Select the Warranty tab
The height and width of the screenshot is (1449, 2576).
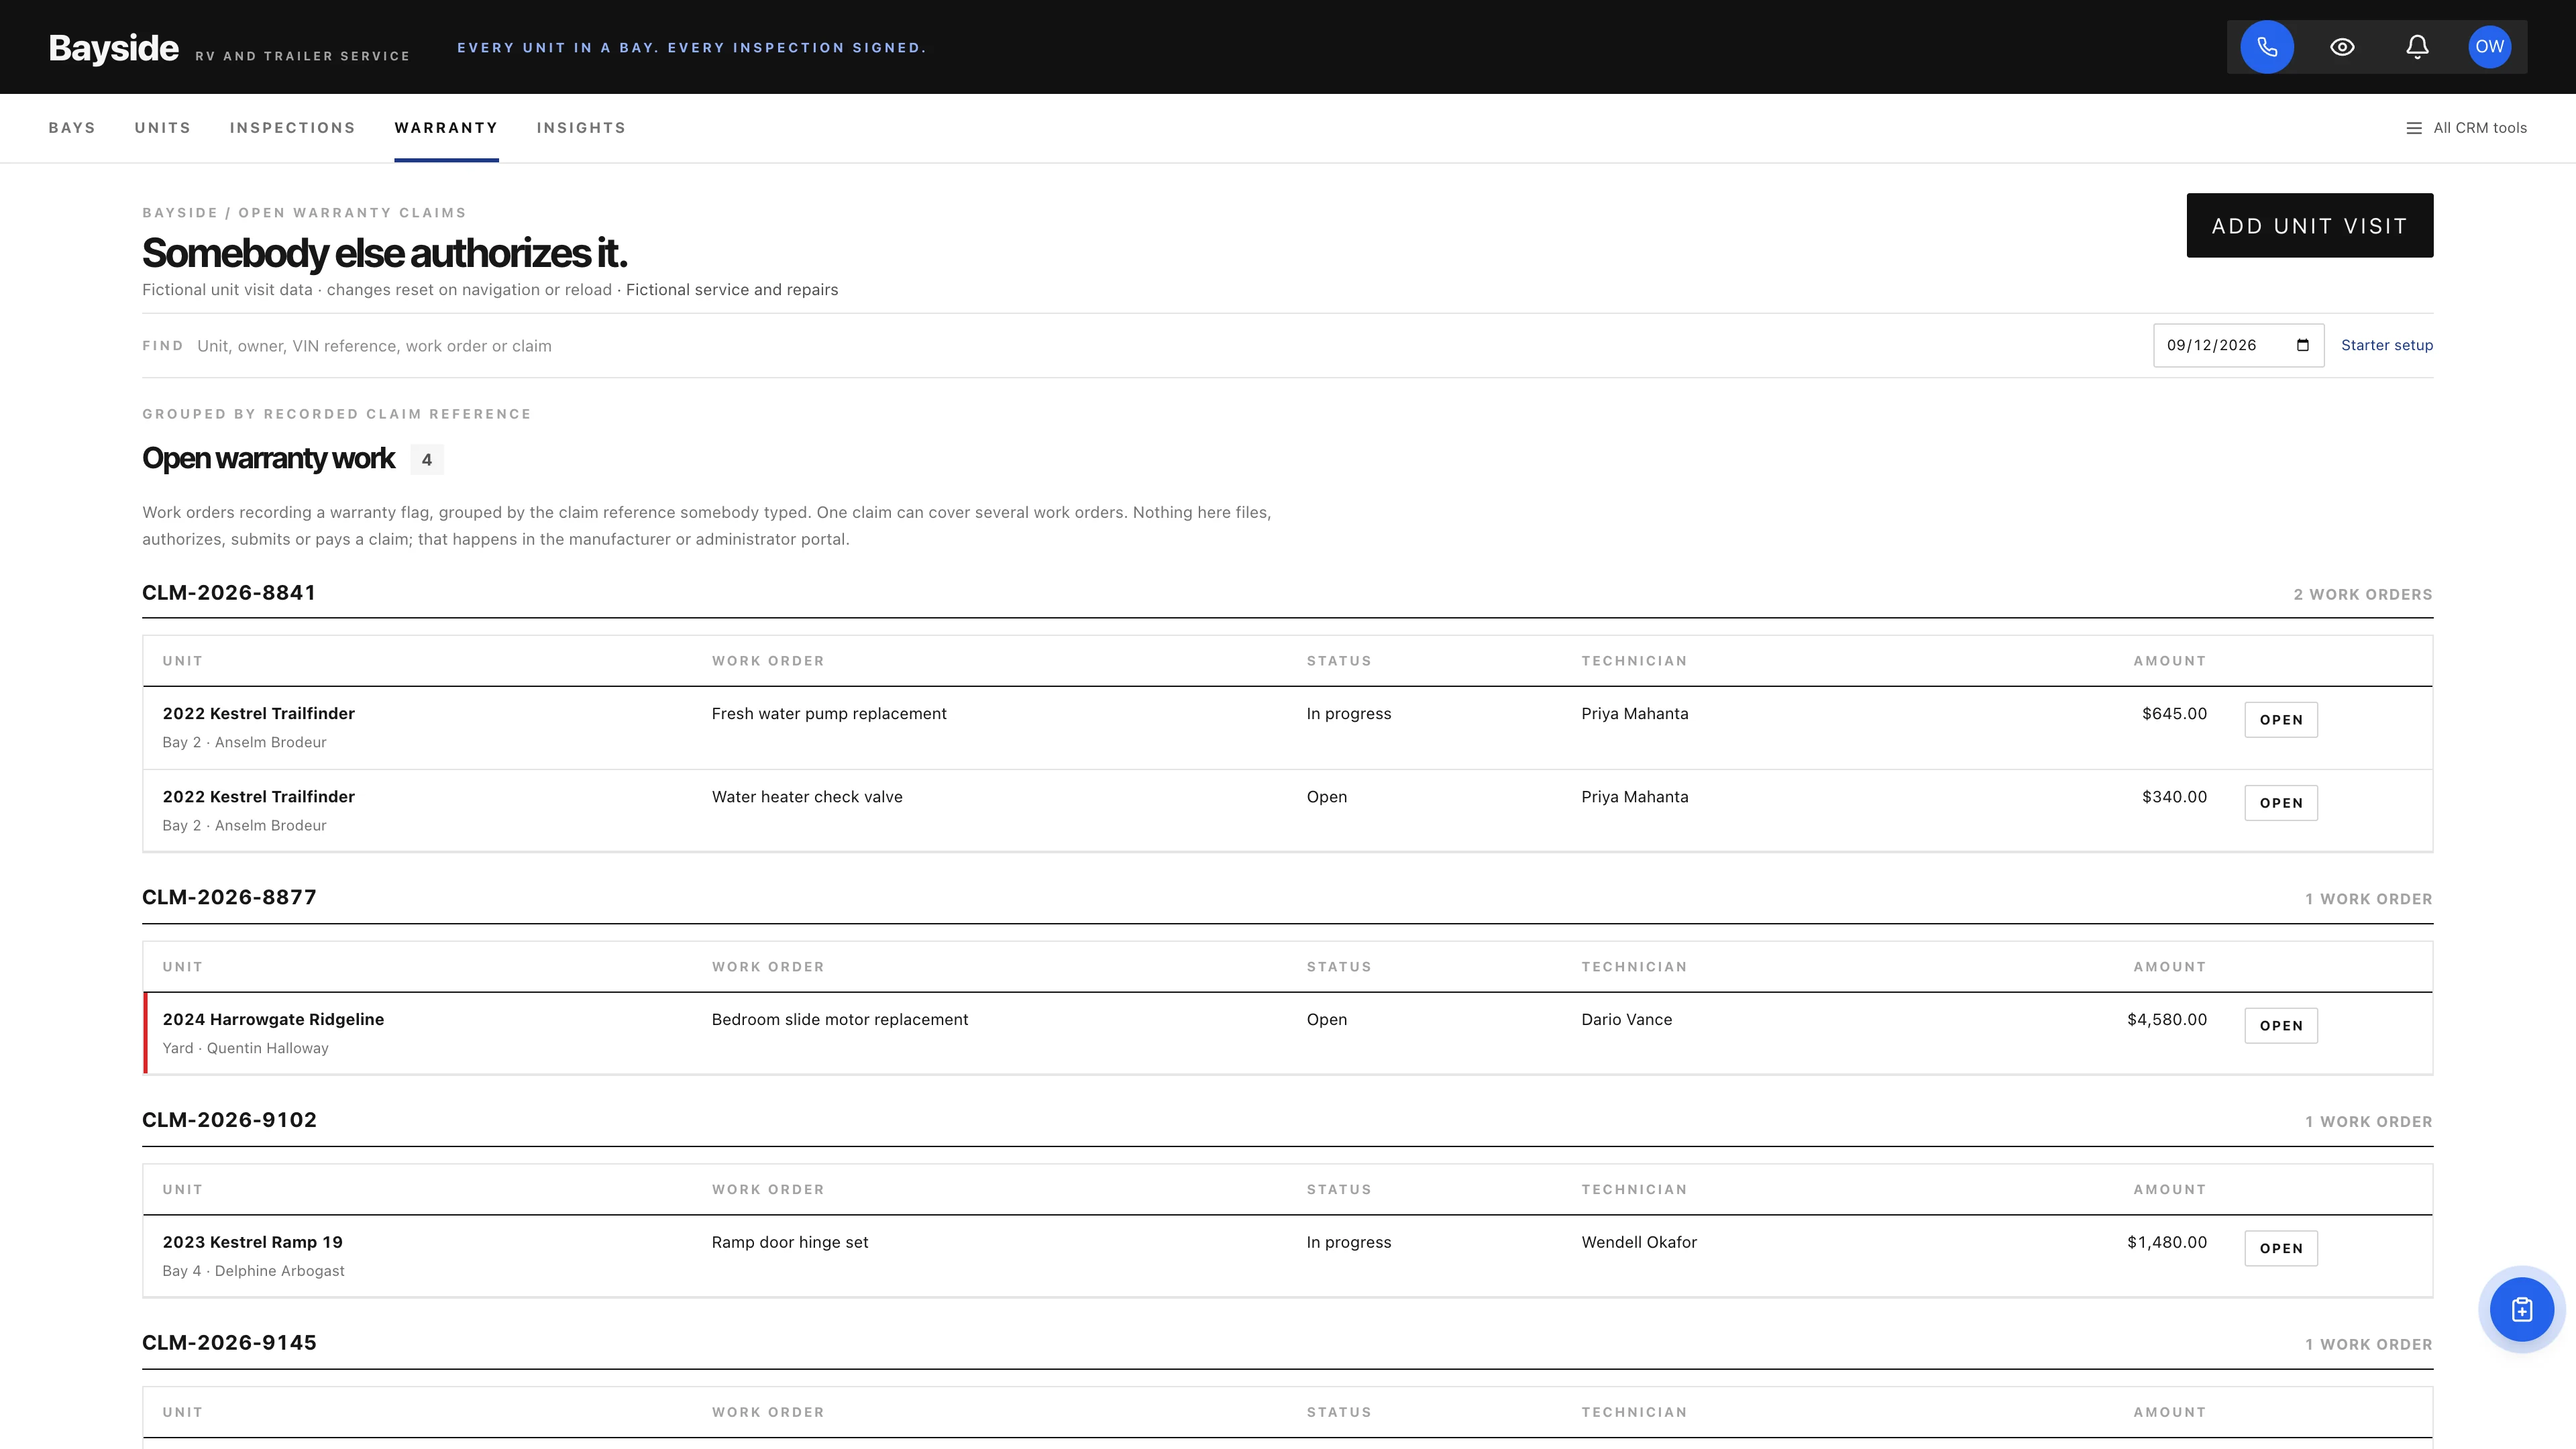446,128
